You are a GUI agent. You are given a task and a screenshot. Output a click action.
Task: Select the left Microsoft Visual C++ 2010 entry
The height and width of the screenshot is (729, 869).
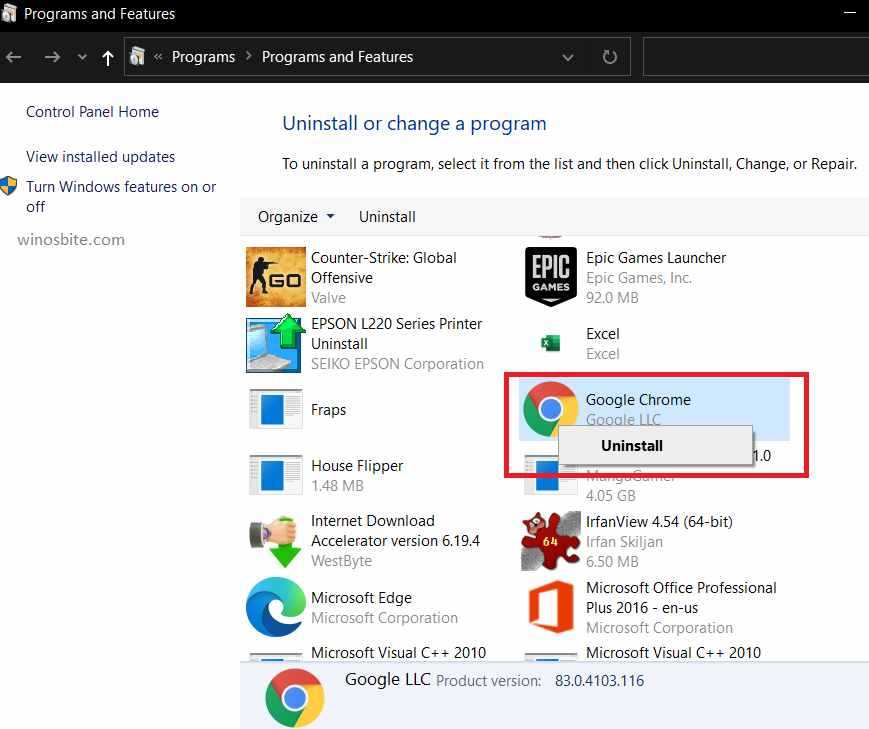(x=398, y=652)
